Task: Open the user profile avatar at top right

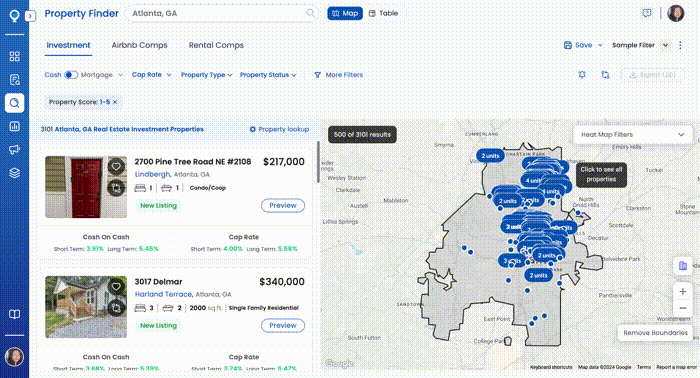Action: (676, 13)
